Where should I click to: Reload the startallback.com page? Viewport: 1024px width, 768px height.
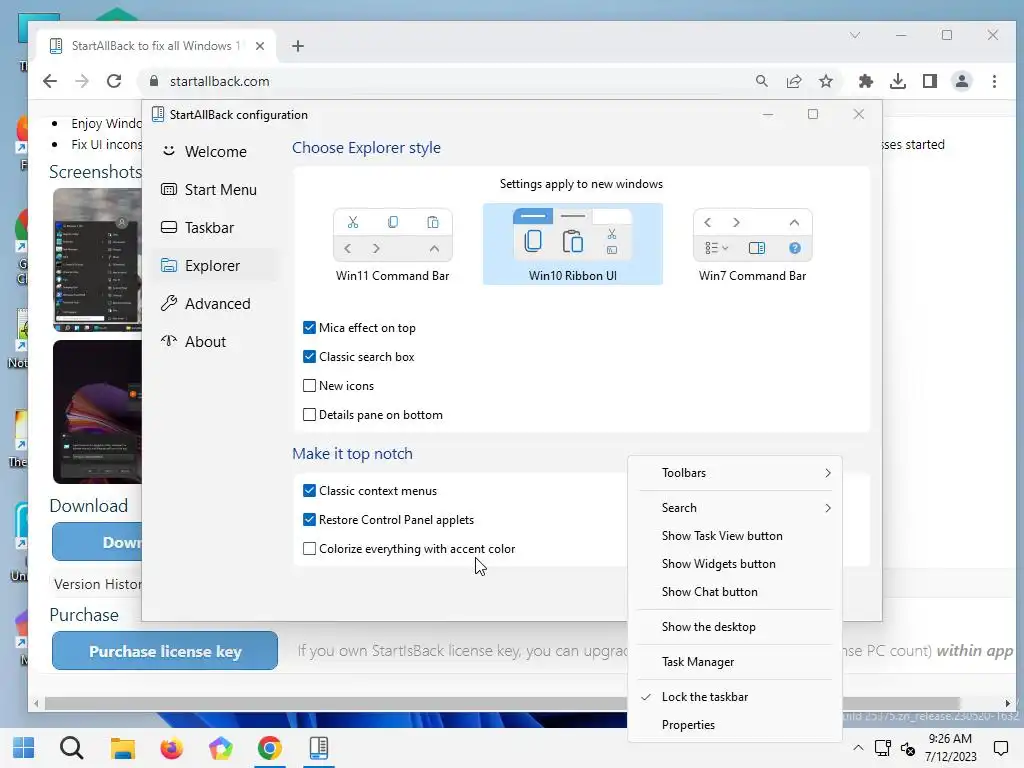pyautogui.click(x=114, y=81)
